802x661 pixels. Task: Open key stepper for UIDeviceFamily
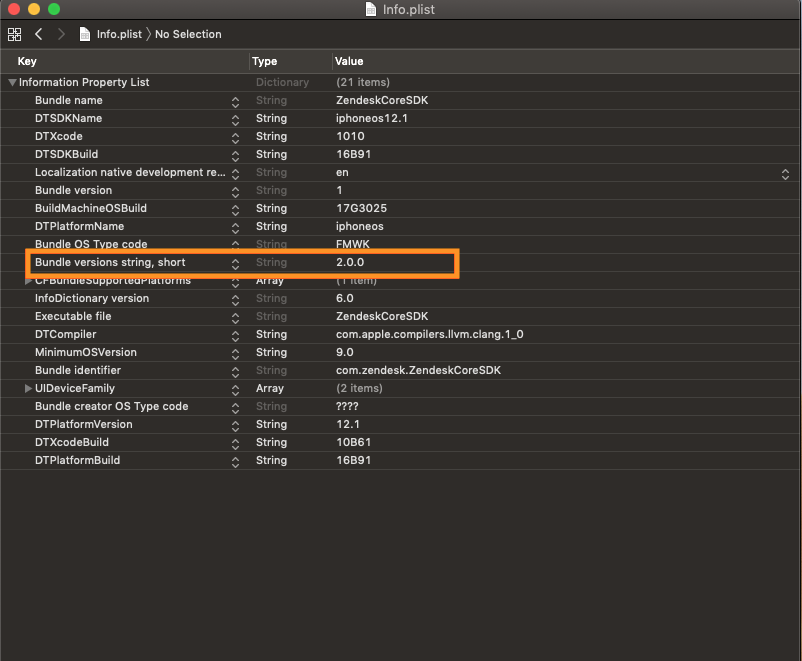235,390
